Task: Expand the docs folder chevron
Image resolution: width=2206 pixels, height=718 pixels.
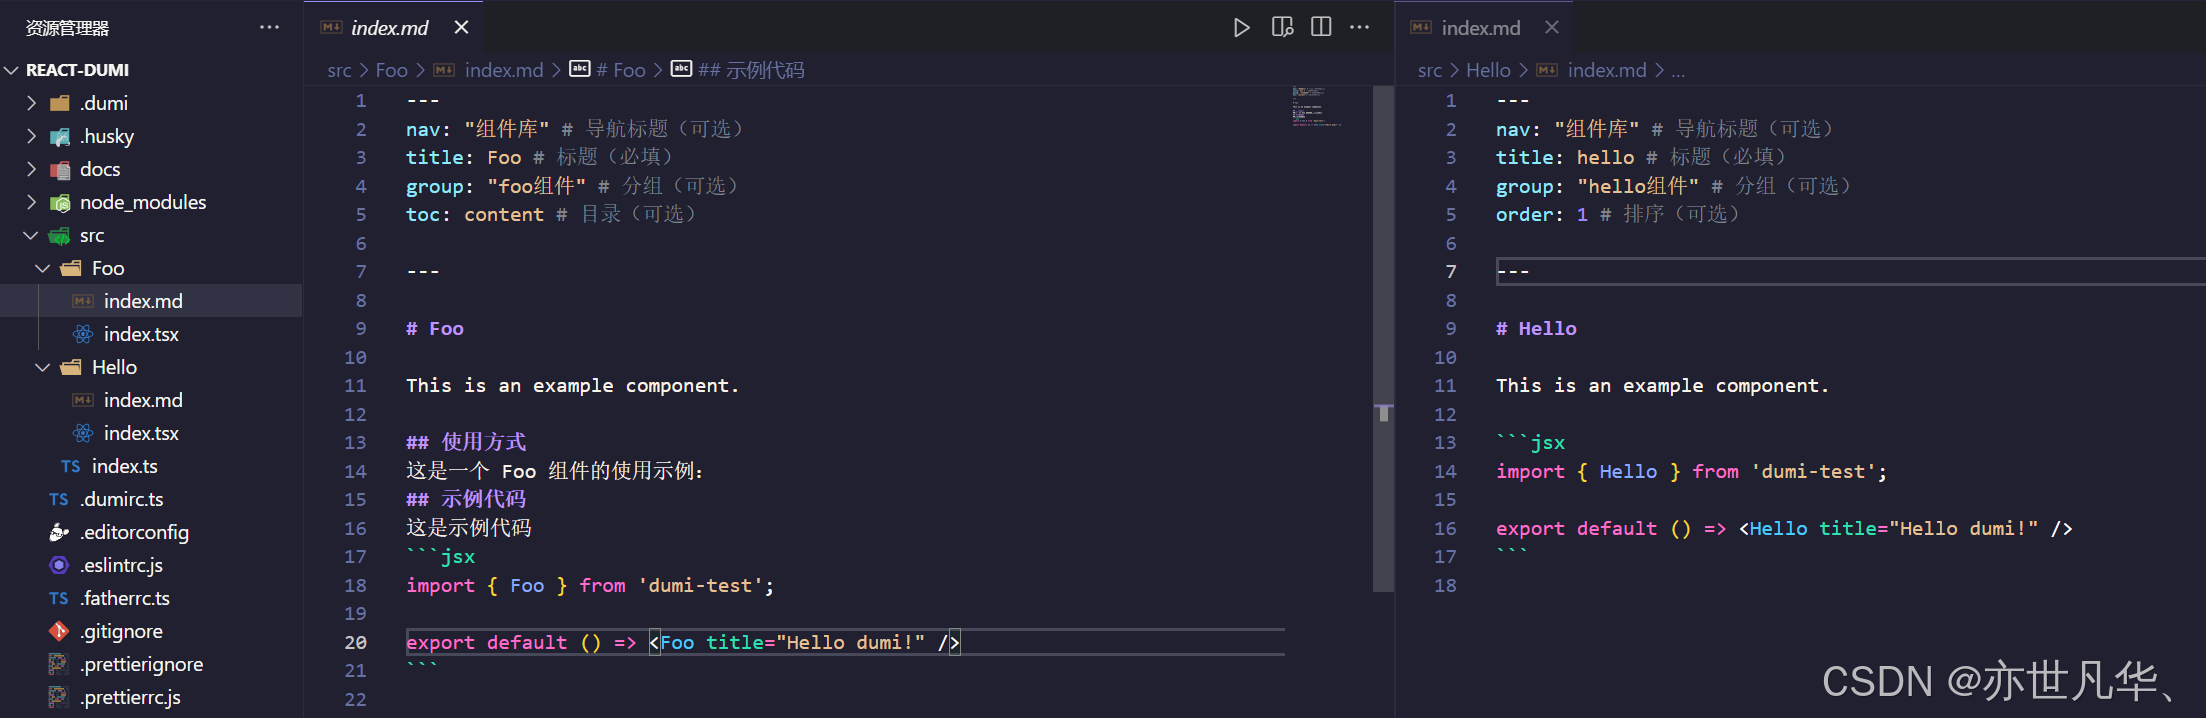Action: 31,169
